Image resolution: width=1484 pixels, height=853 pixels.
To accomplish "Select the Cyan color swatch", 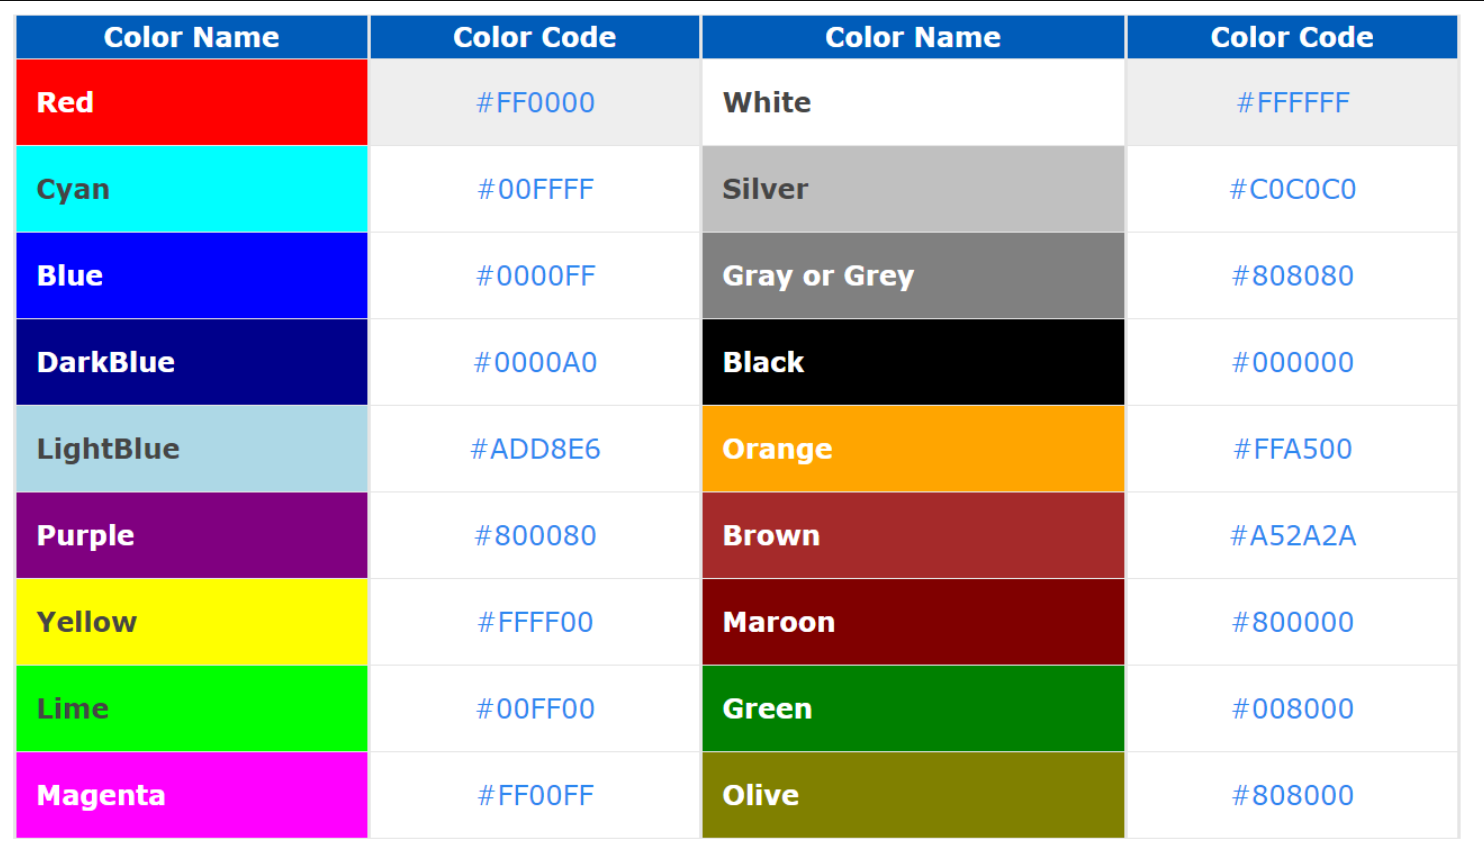I will point(191,189).
